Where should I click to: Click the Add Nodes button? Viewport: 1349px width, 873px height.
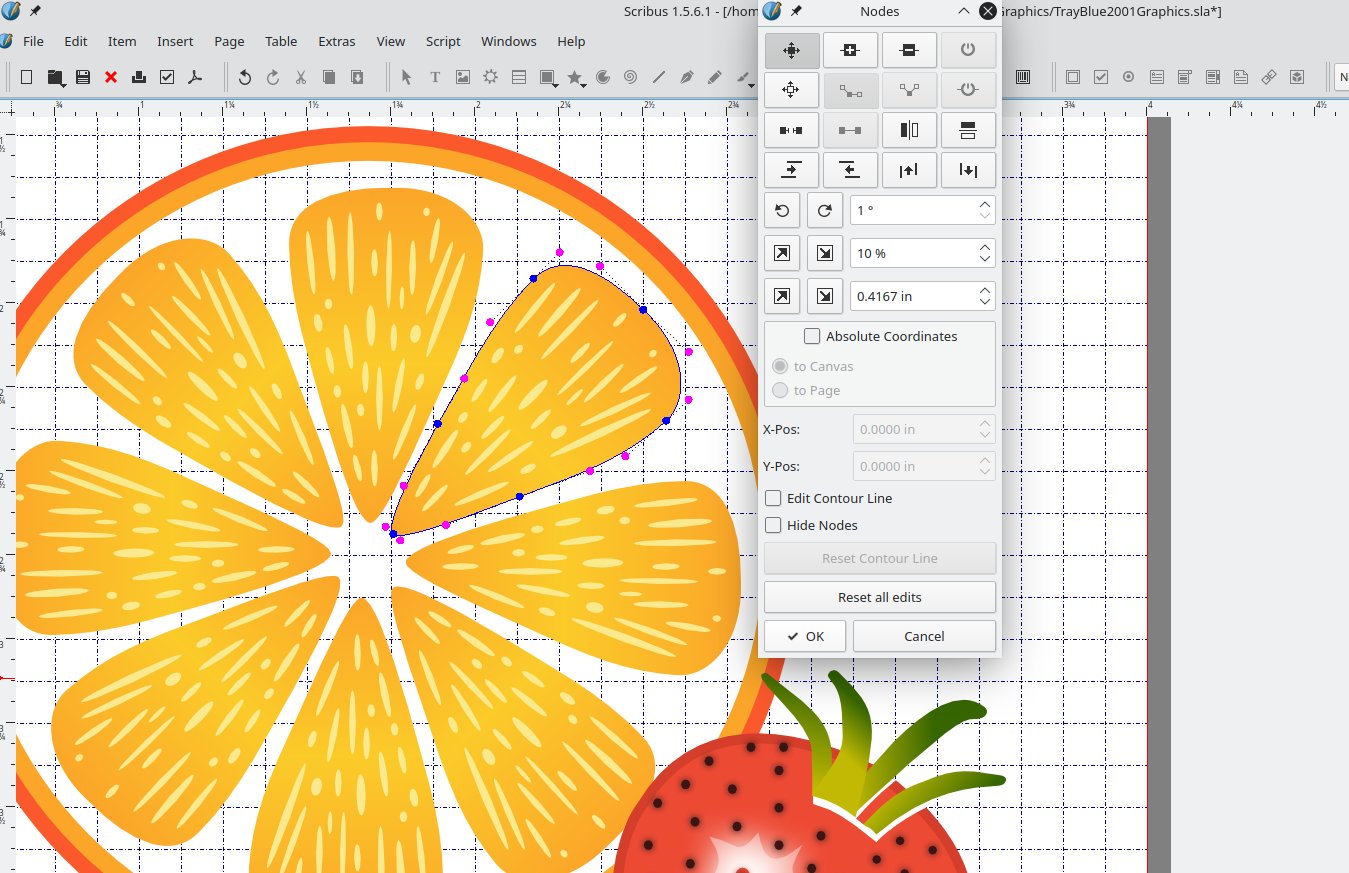(x=850, y=50)
